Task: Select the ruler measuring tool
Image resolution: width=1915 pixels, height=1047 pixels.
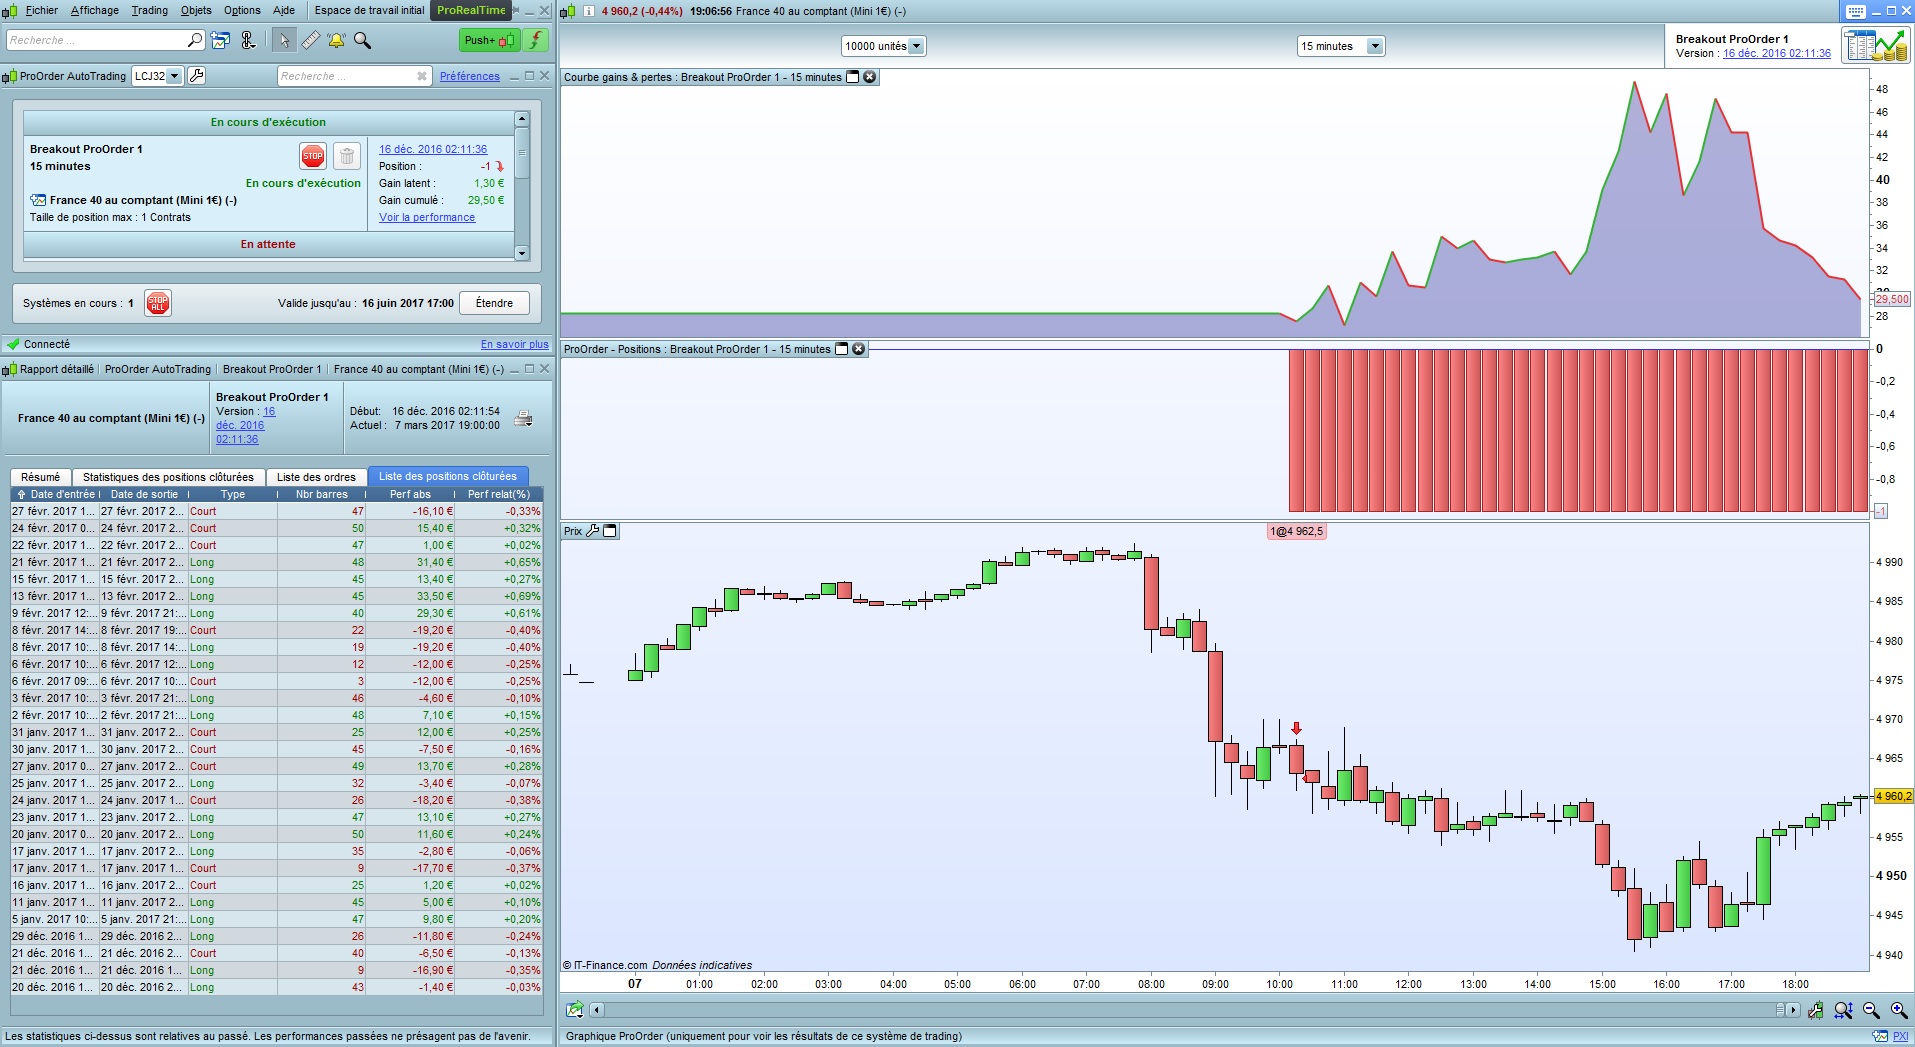Action: point(310,40)
